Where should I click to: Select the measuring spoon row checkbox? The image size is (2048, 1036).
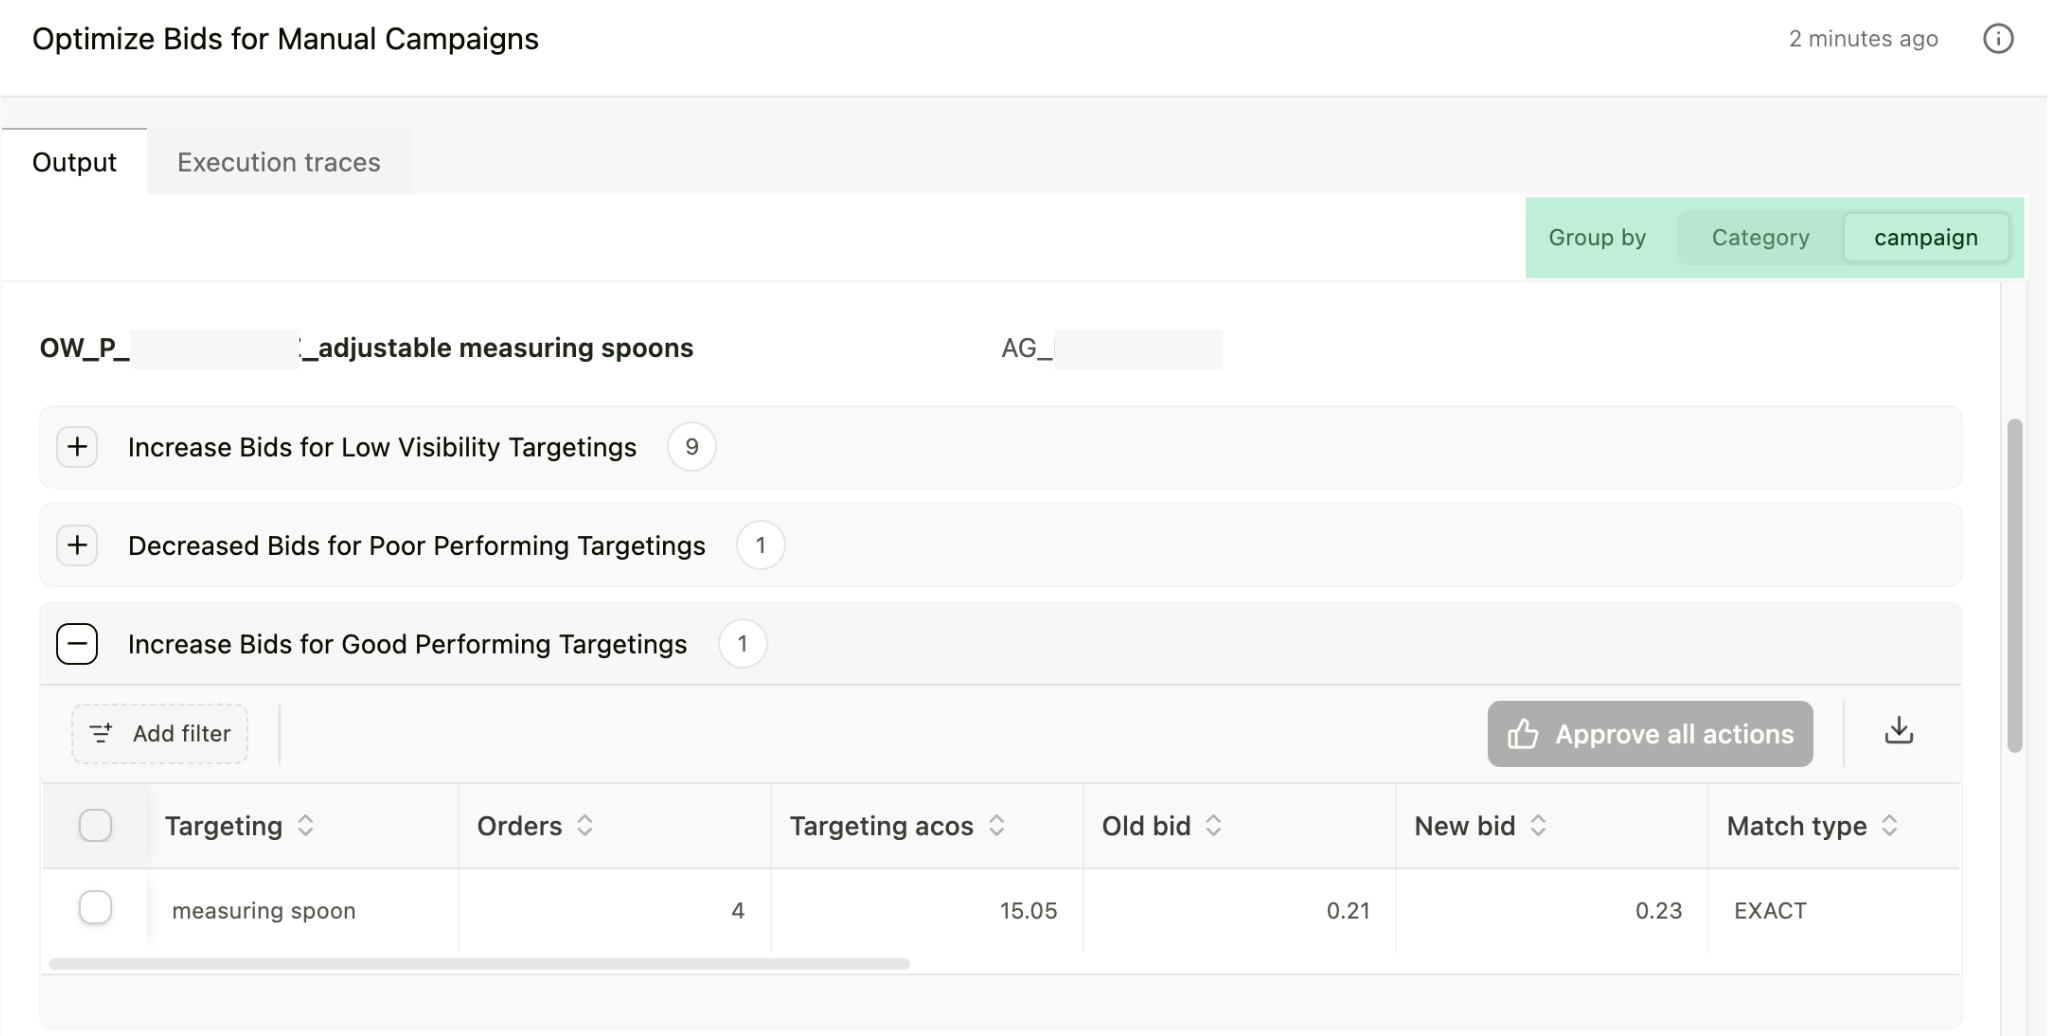point(95,907)
